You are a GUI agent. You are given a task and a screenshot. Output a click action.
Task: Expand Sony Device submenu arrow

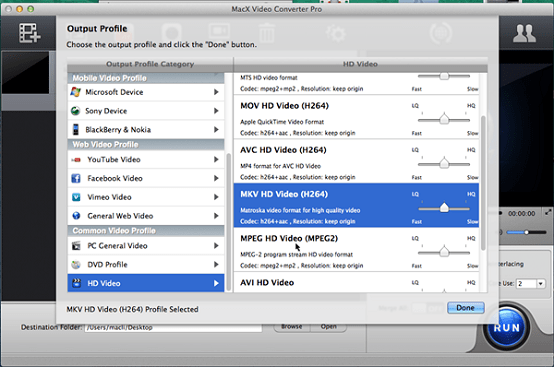click(x=216, y=111)
